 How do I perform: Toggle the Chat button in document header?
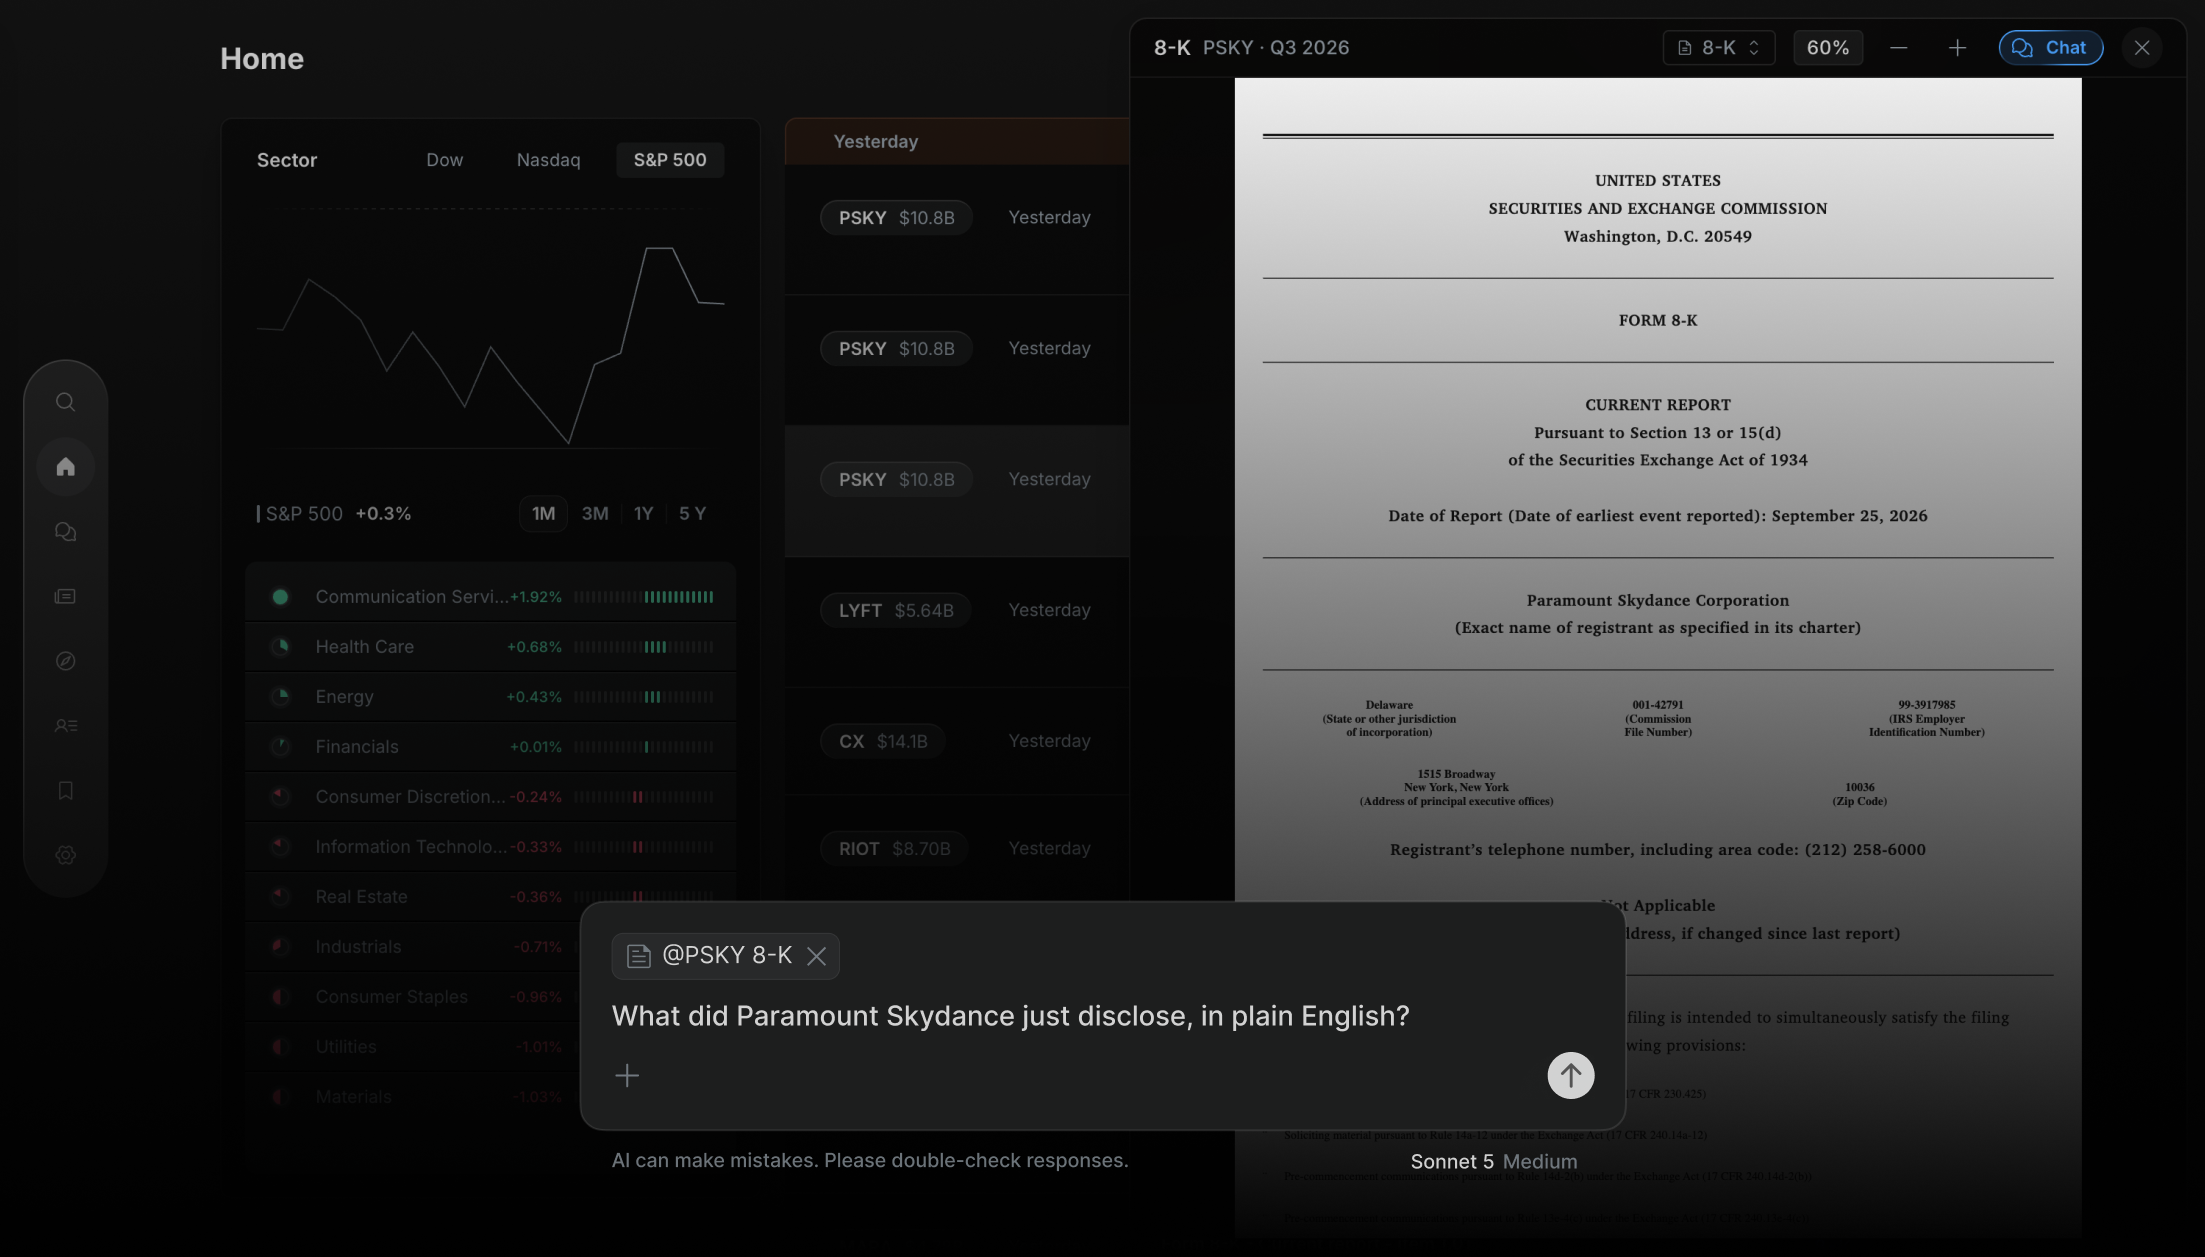[2050, 48]
